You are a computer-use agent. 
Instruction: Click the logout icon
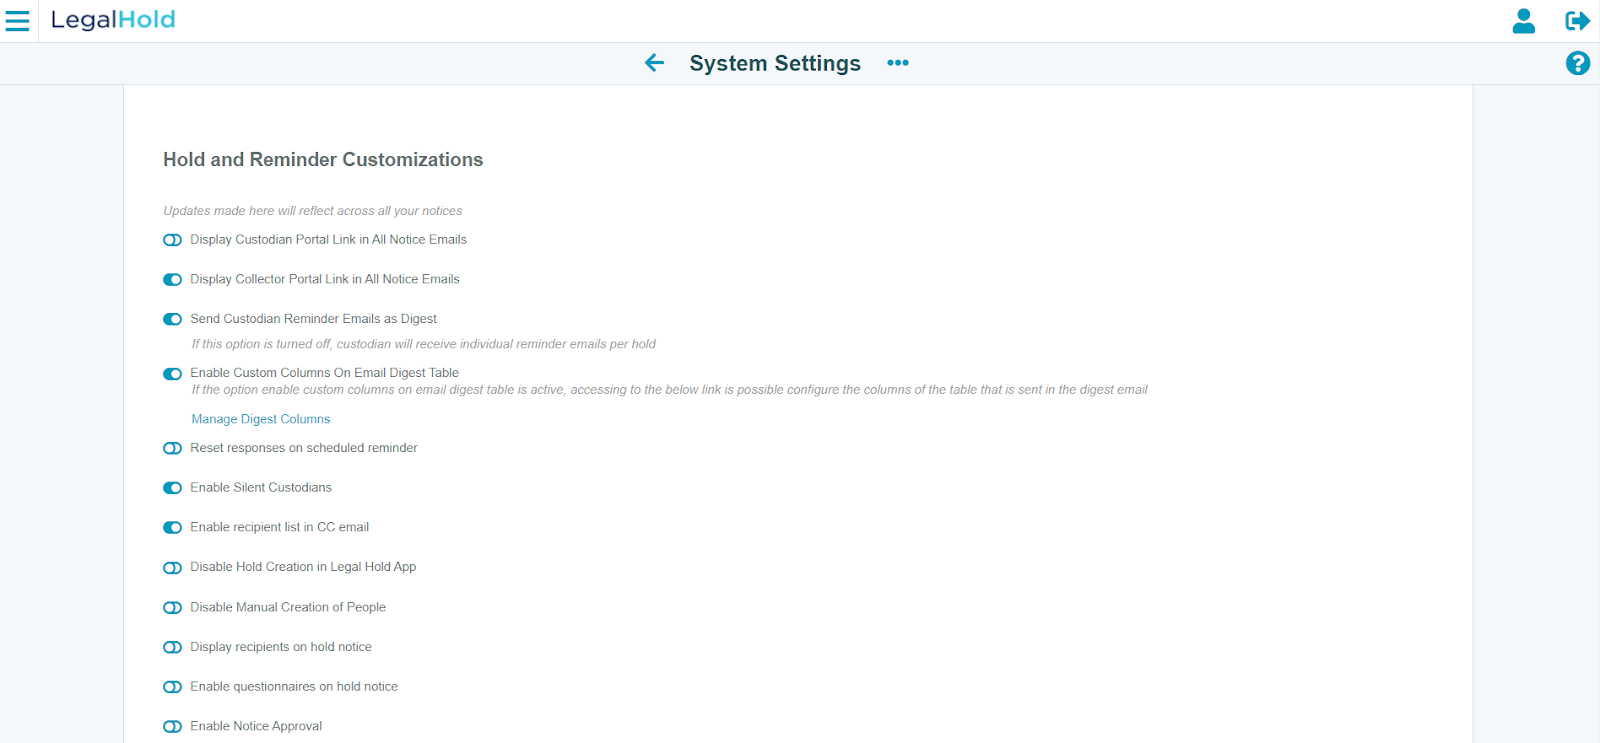(x=1578, y=21)
